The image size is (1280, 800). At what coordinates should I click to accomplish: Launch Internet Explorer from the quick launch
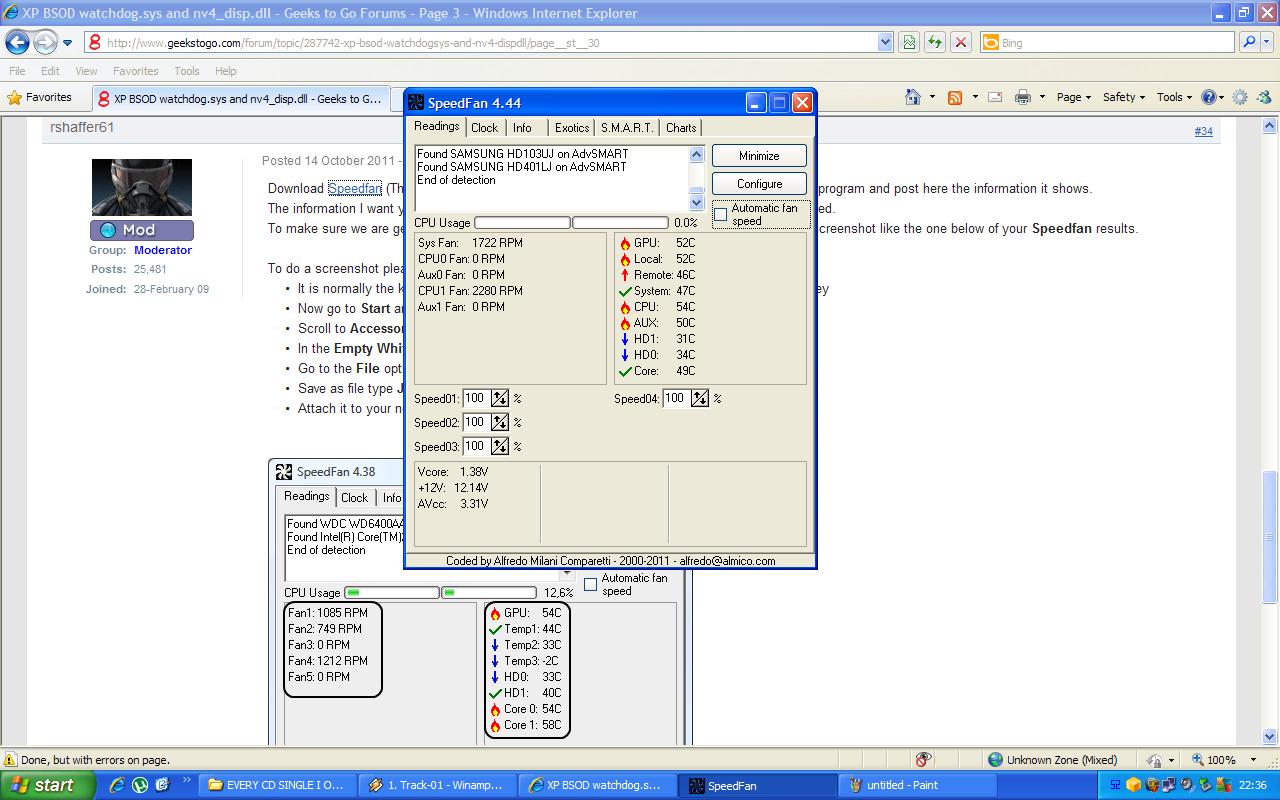tap(117, 785)
